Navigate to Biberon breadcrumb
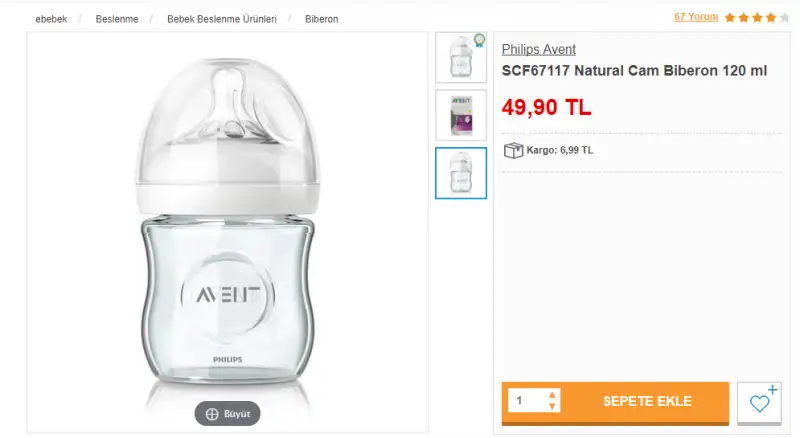This screenshot has width=800, height=438. tap(321, 19)
